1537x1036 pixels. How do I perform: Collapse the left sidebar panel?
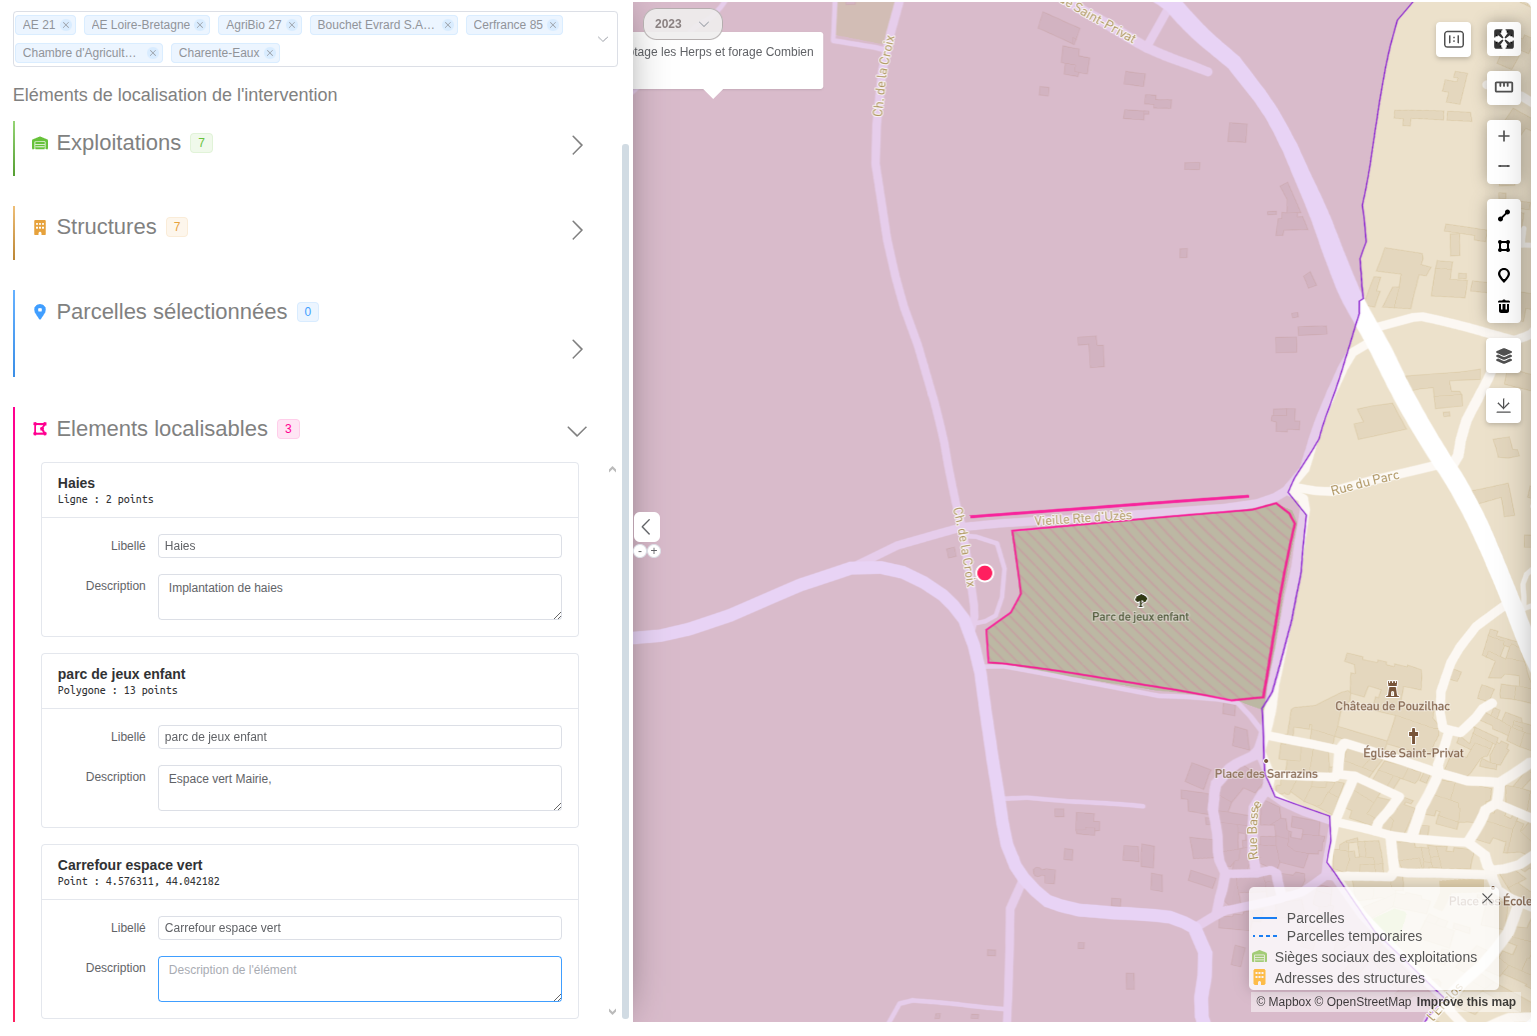646,526
